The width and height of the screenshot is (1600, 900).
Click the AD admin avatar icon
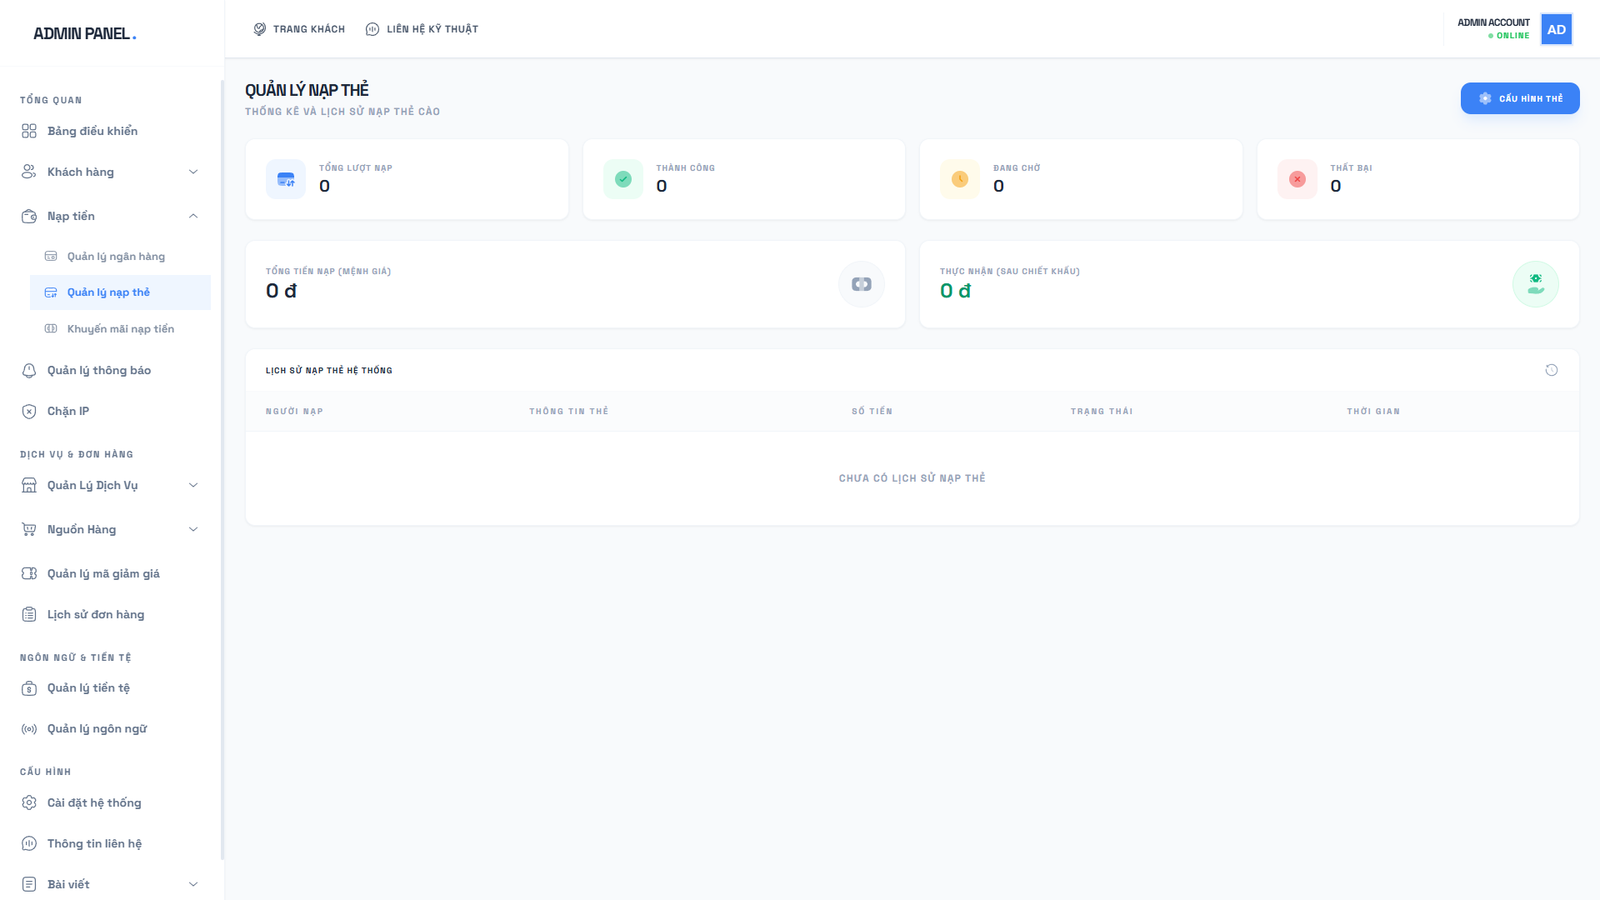tap(1556, 29)
